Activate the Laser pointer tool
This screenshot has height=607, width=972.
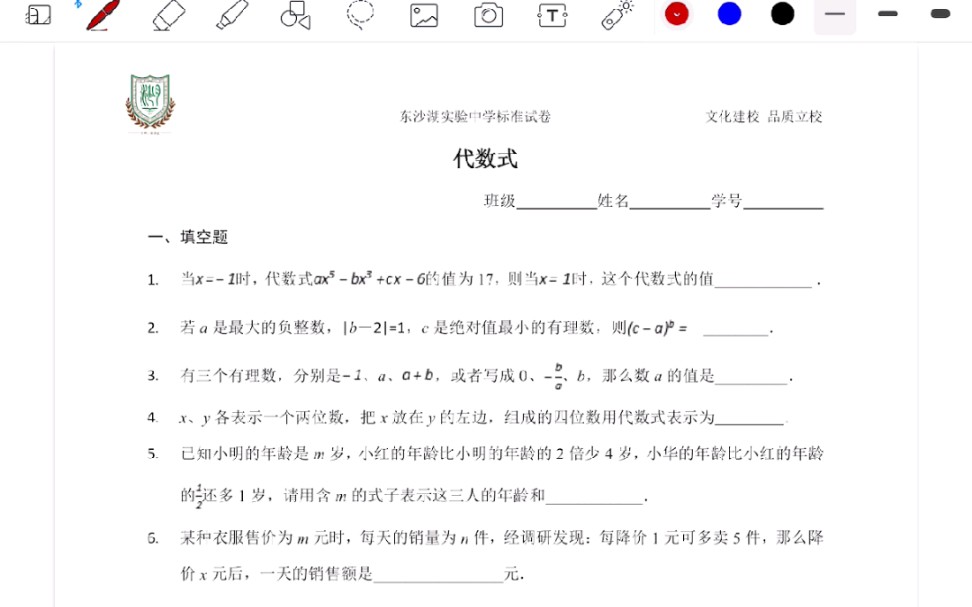pyautogui.click(x=617, y=15)
